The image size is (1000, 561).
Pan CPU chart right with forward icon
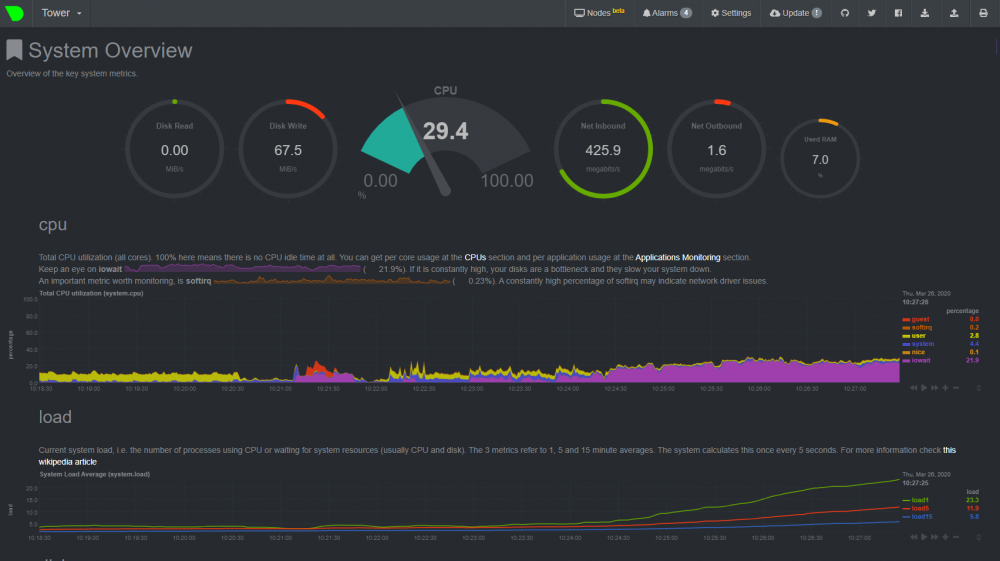[x=934, y=388]
